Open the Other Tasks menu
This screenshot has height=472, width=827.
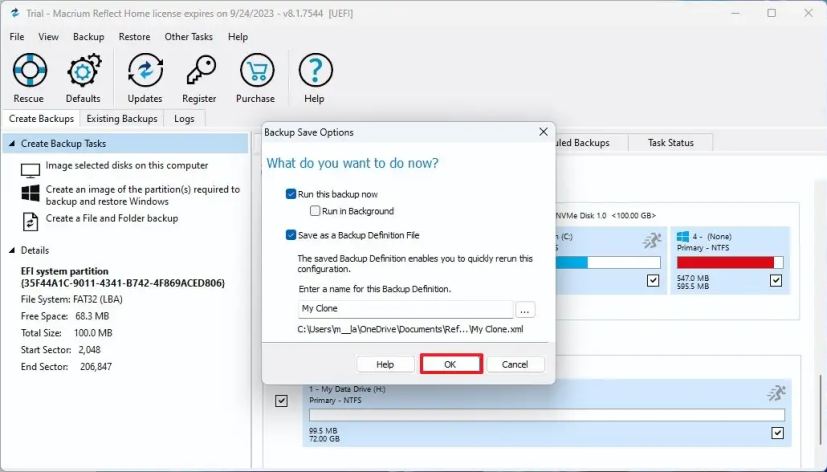tap(188, 37)
